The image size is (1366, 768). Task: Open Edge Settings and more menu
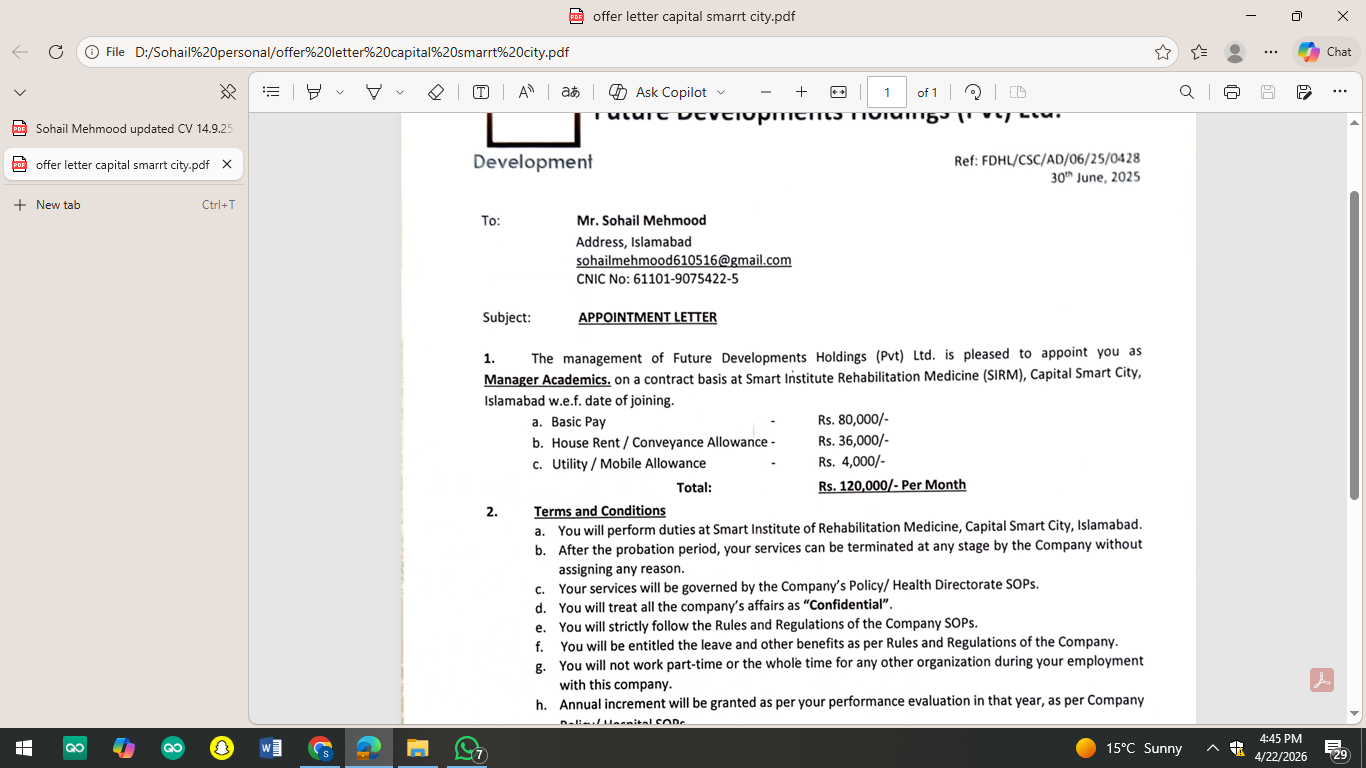point(1271,52)
